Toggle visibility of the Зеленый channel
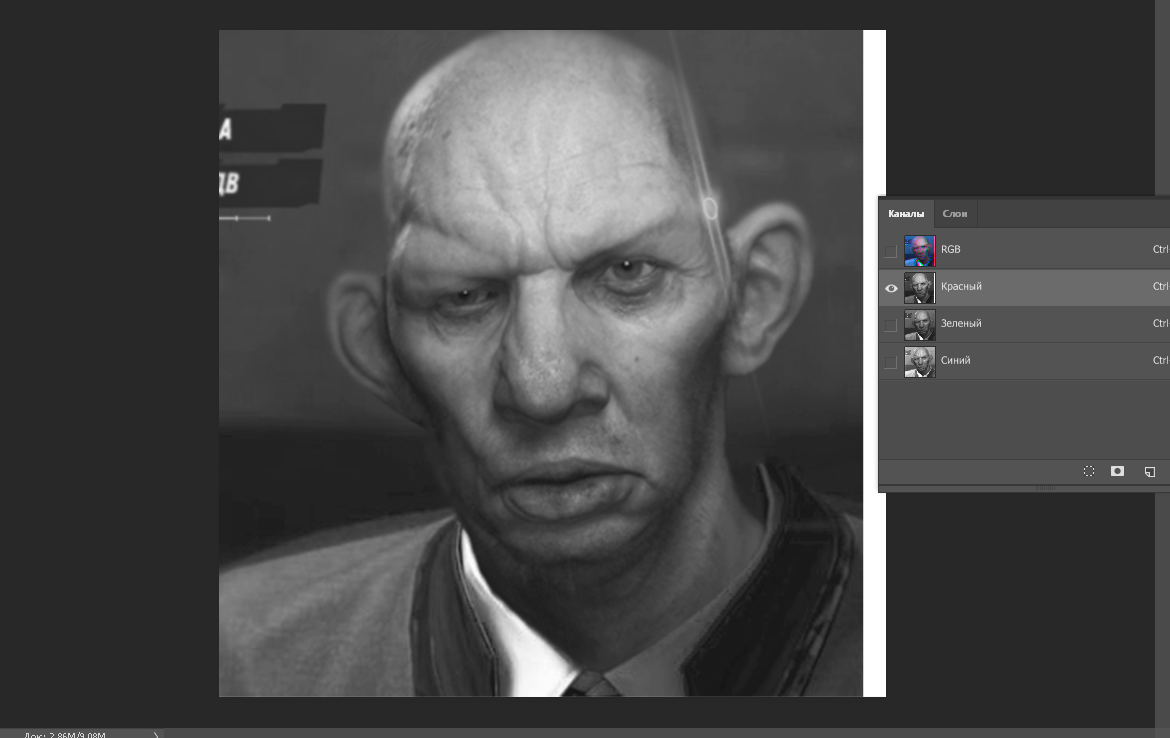 pos(890,325)
